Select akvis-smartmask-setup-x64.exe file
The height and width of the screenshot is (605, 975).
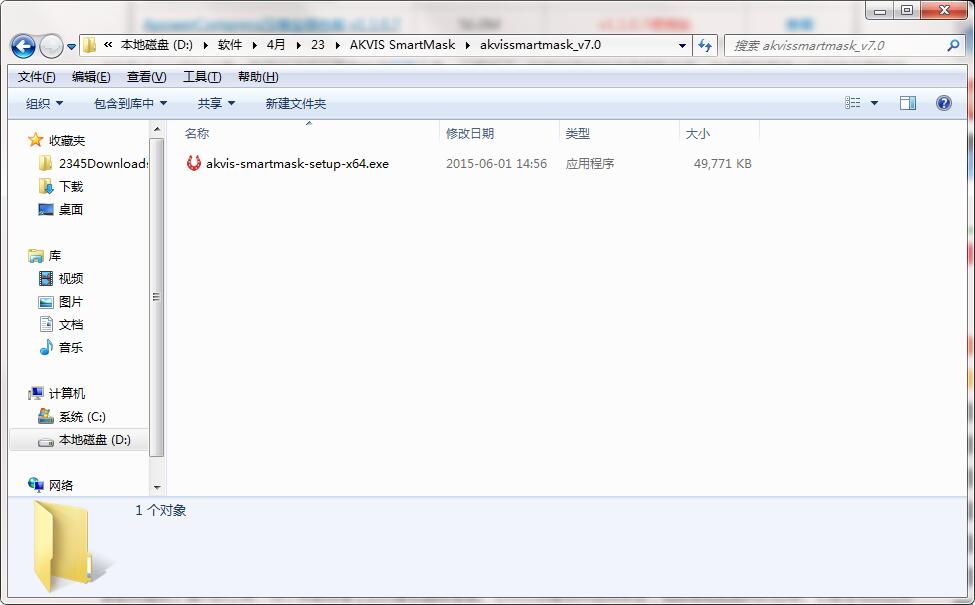[297, 164]
